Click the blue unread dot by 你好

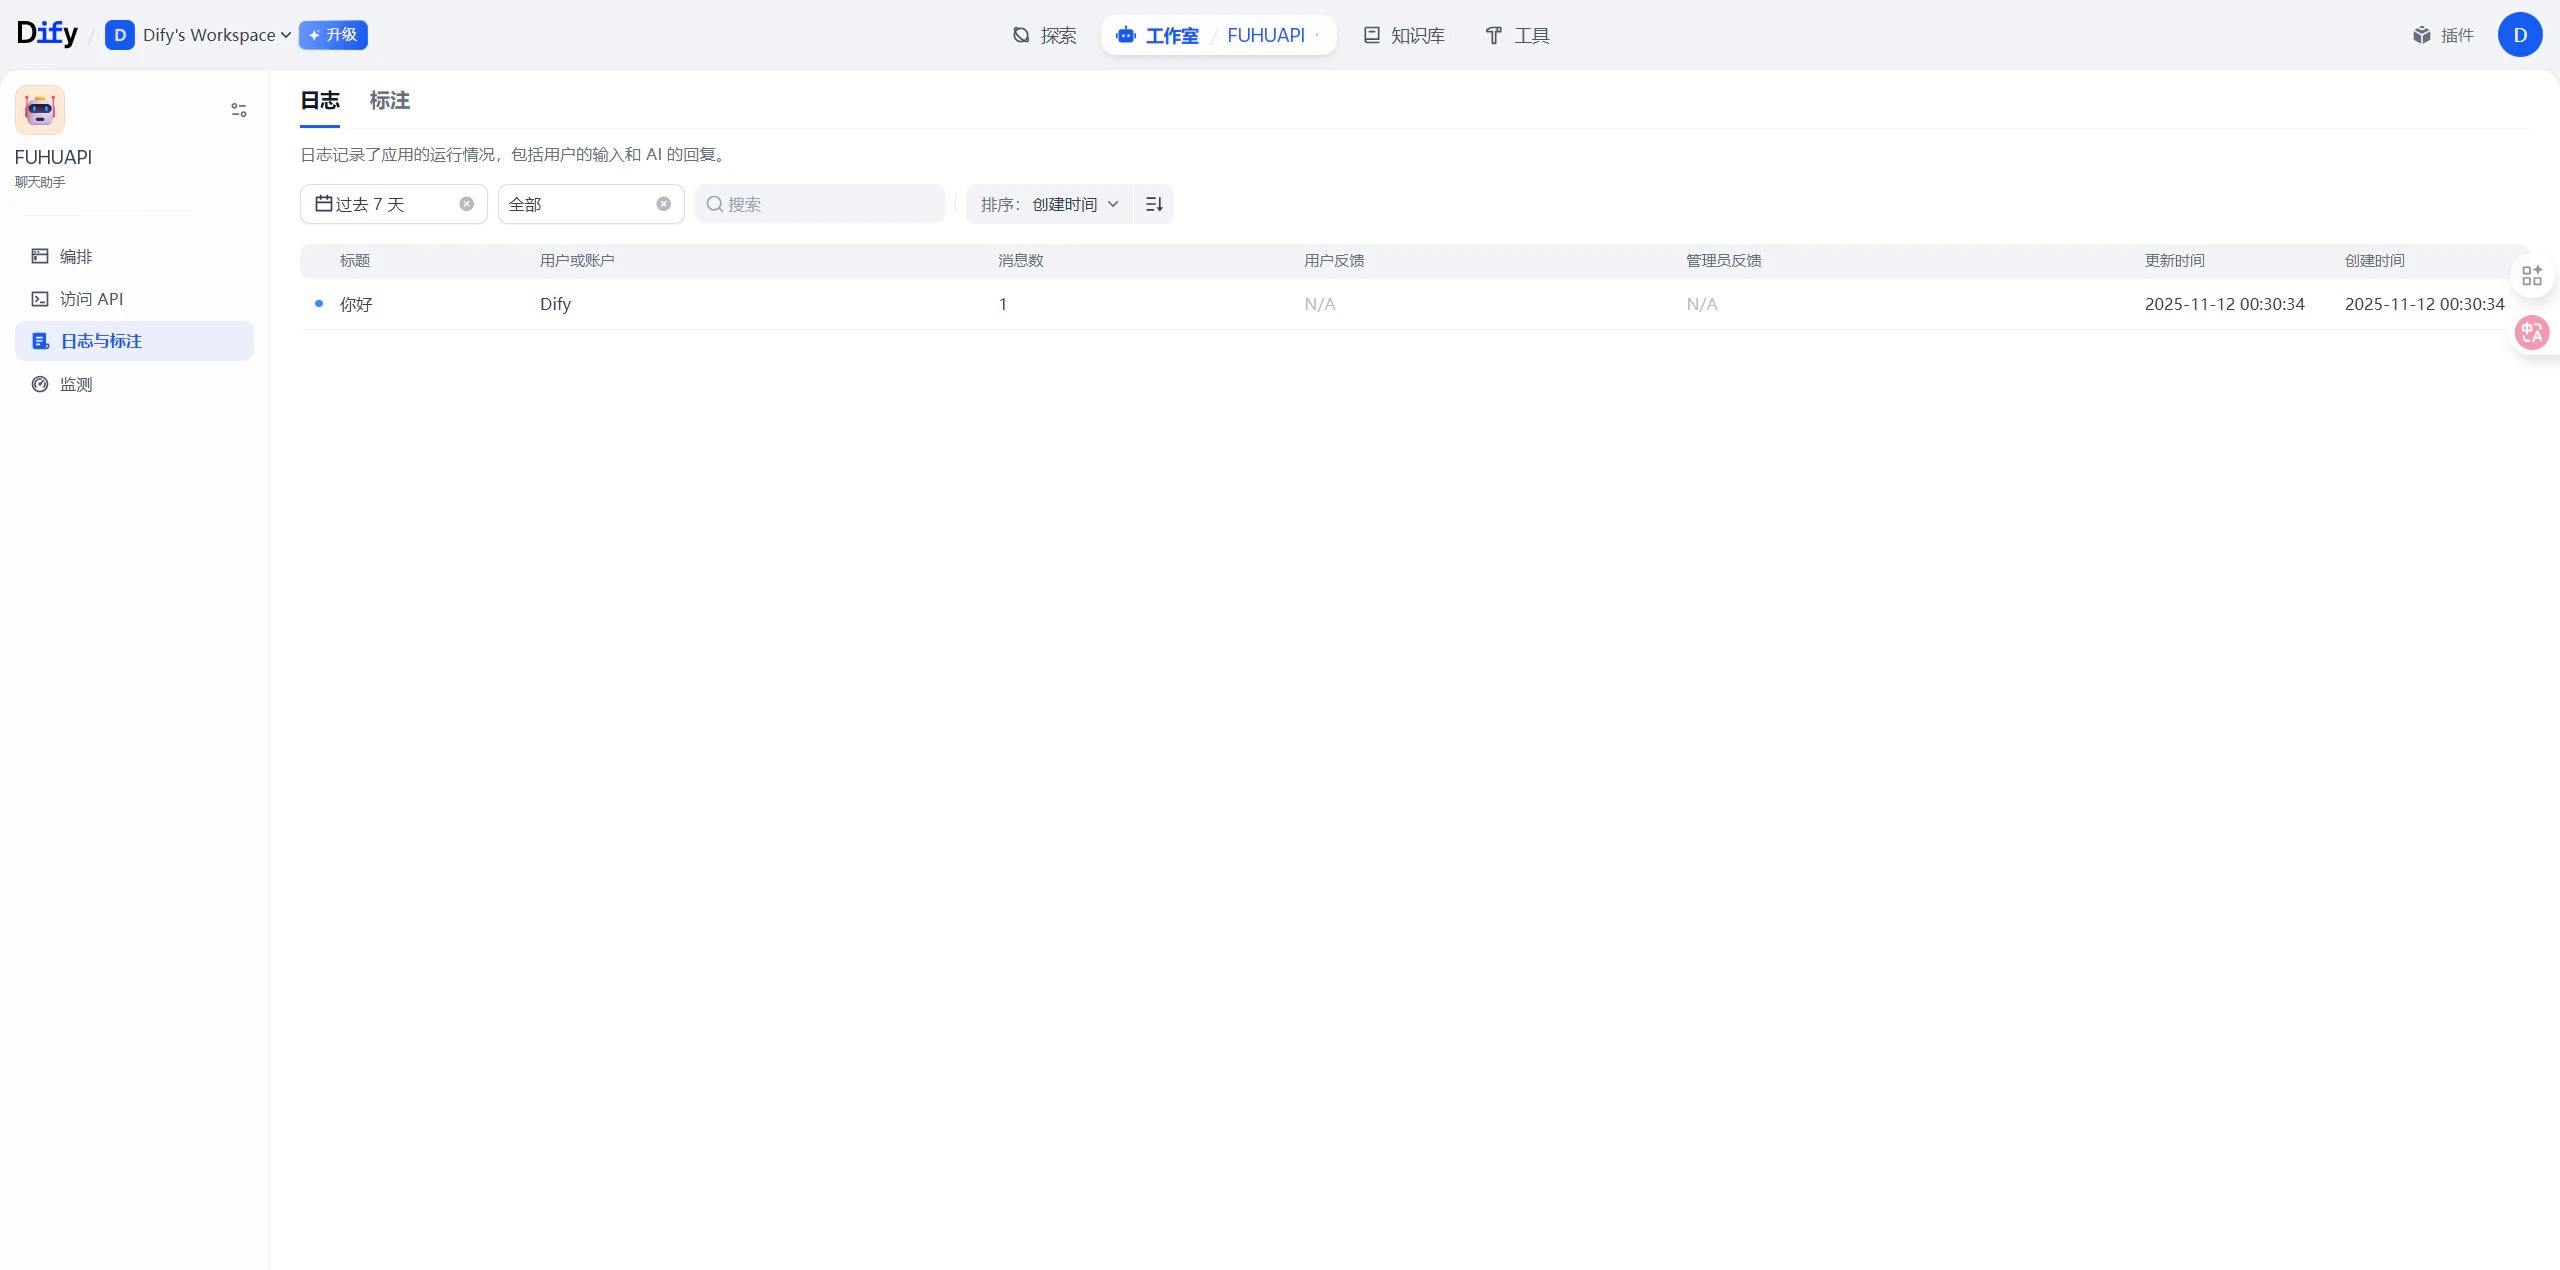tap(319, 303)
